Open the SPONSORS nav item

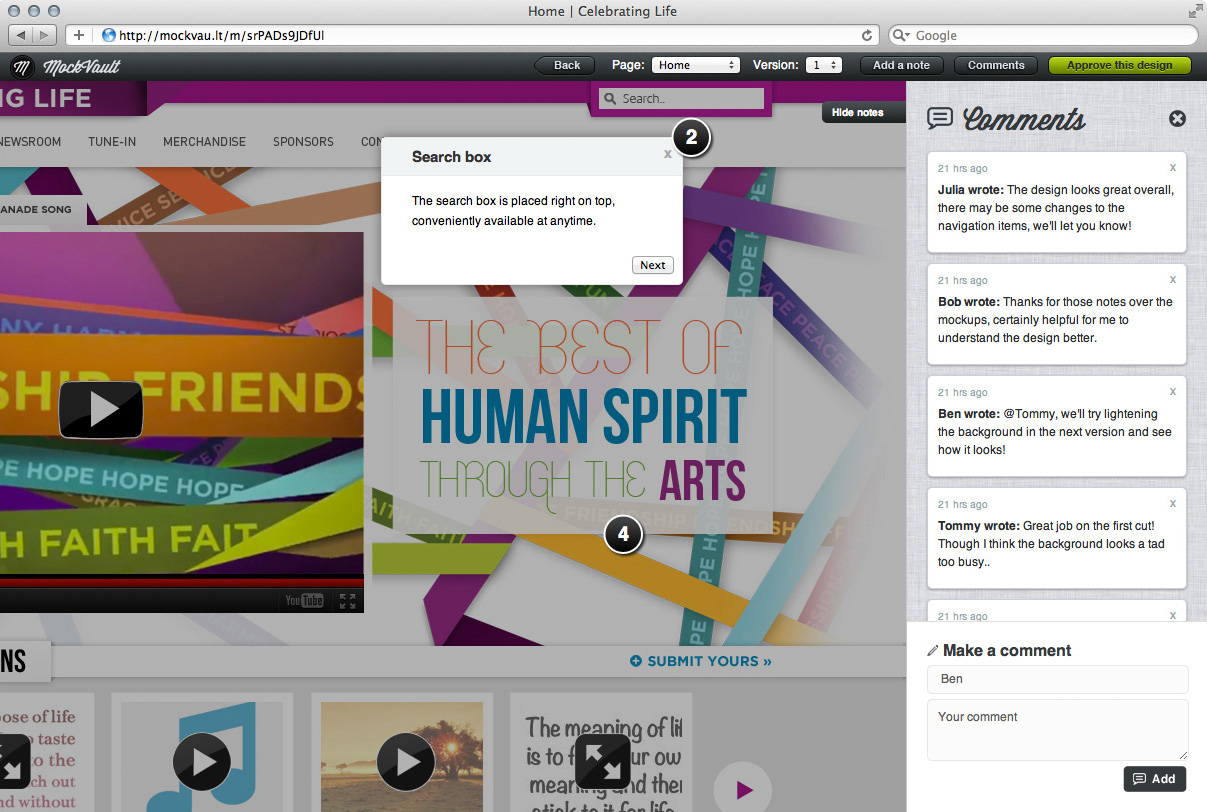(x=303, y=142)
